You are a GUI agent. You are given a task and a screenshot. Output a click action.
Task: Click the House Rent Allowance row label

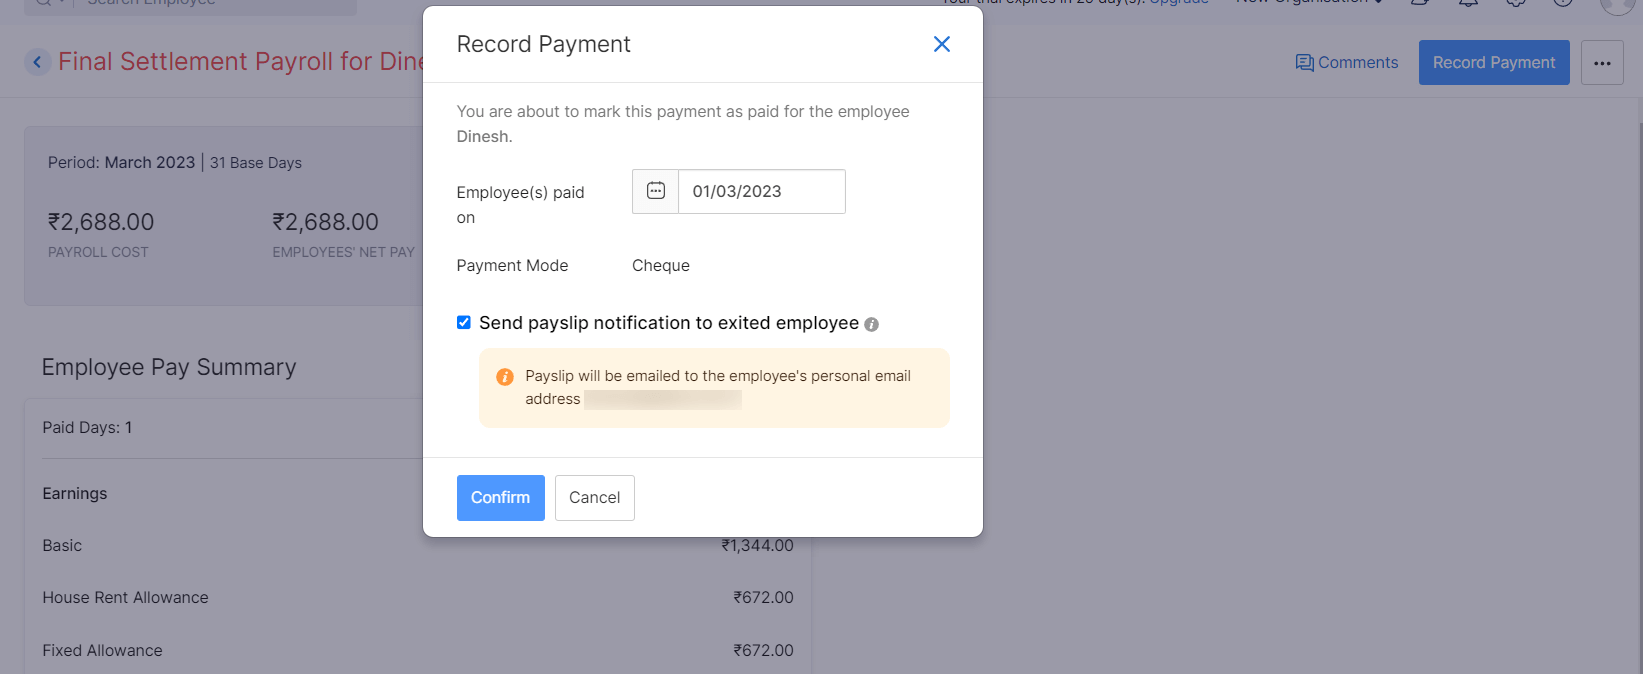125,597
